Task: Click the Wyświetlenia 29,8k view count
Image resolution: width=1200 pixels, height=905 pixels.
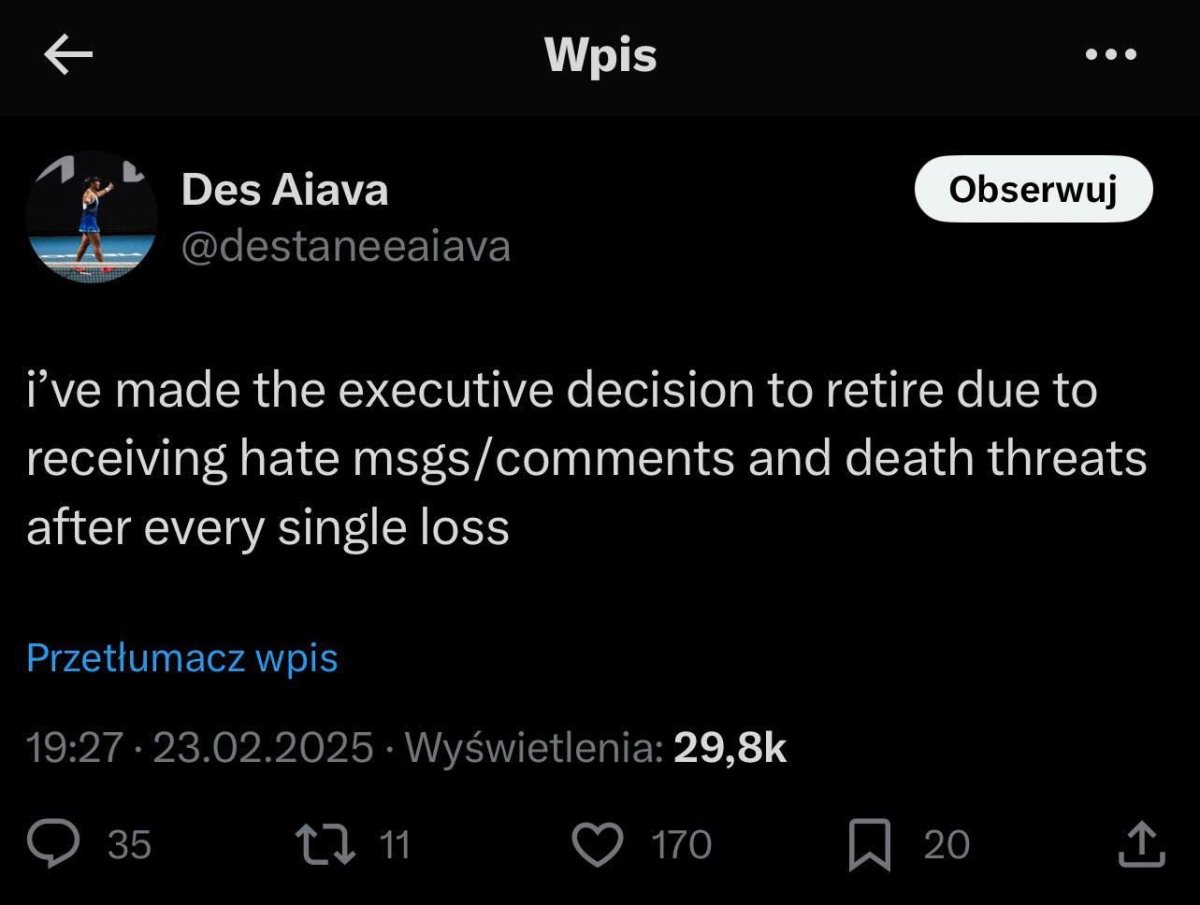Action: [595, 748]
